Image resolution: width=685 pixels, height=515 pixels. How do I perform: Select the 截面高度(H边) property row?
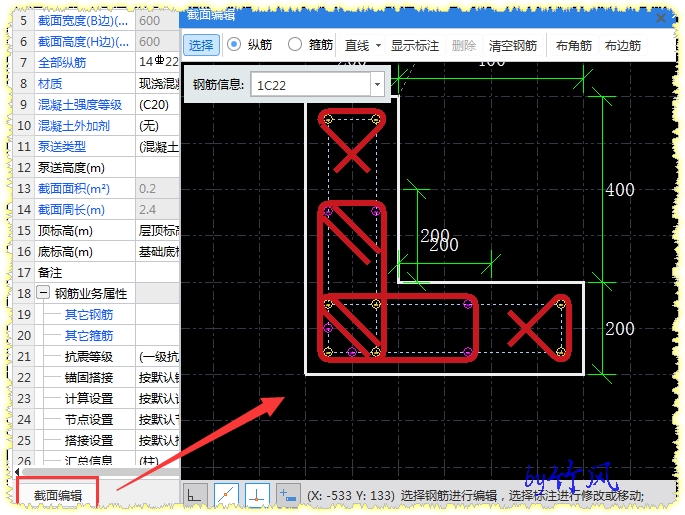pyautogui.click(x=96, y=41)
